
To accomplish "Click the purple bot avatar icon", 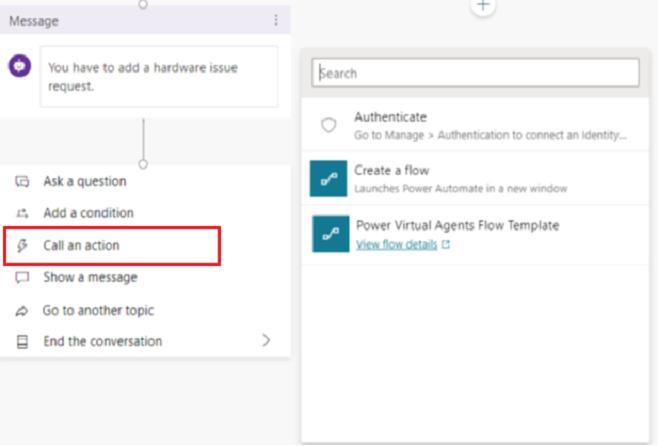I will 20,66.
